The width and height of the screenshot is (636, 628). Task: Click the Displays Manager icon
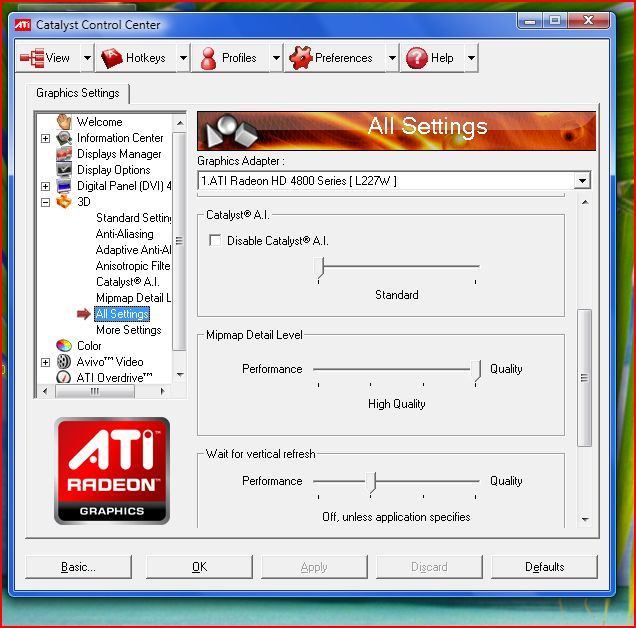pyautogui.click(x=64, y=154)
